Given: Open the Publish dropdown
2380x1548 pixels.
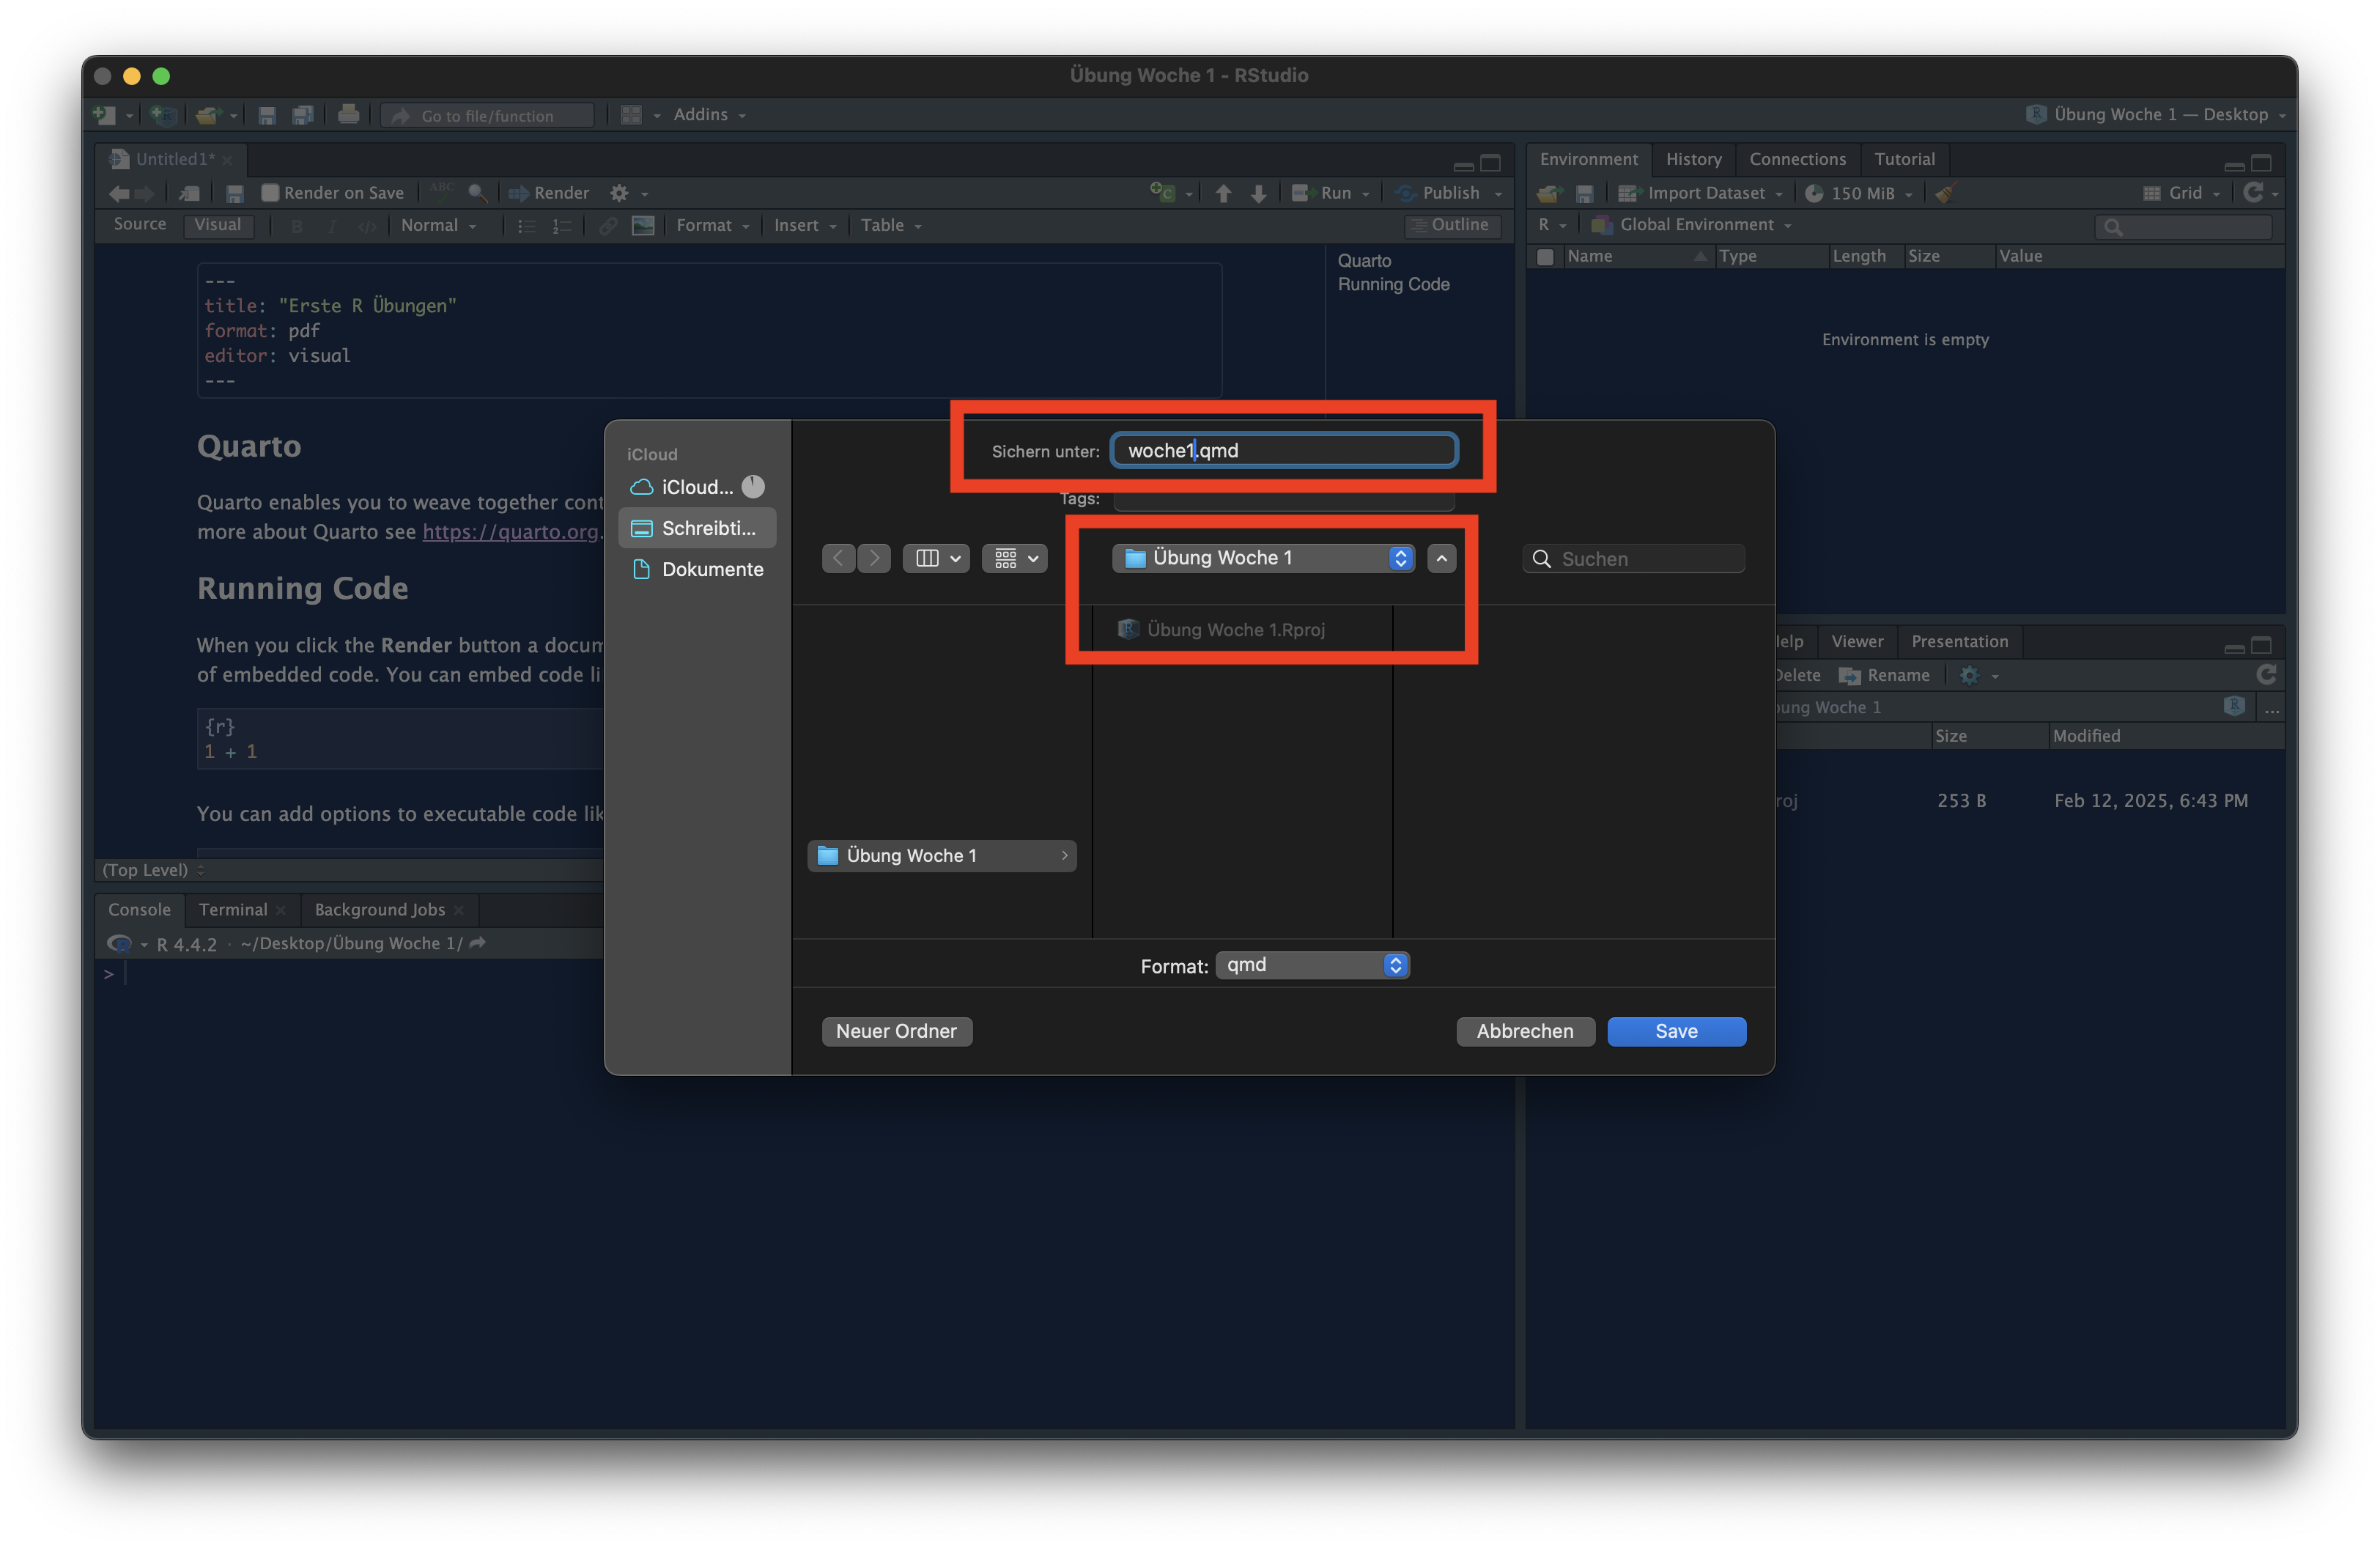Looking at the screenshot, I should coord(1498,193).
